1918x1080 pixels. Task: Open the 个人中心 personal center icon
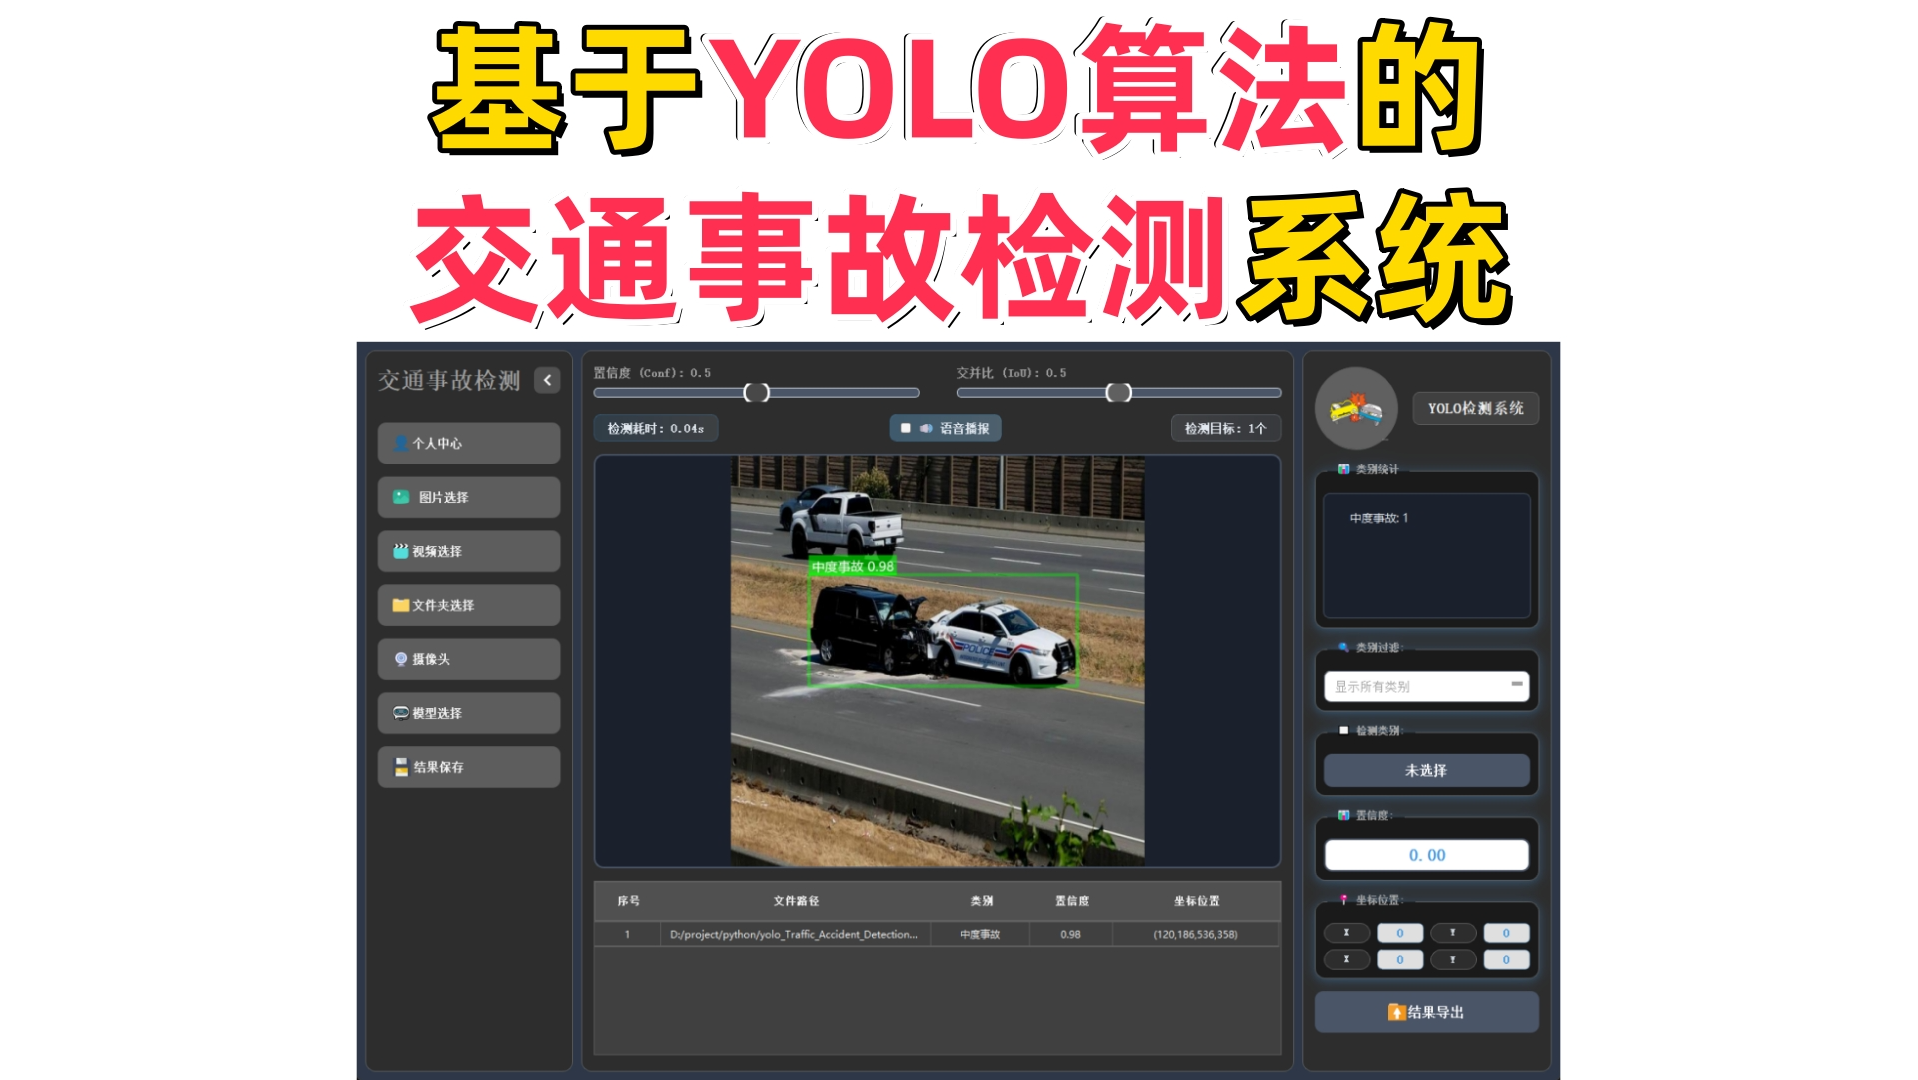(399, 444)
